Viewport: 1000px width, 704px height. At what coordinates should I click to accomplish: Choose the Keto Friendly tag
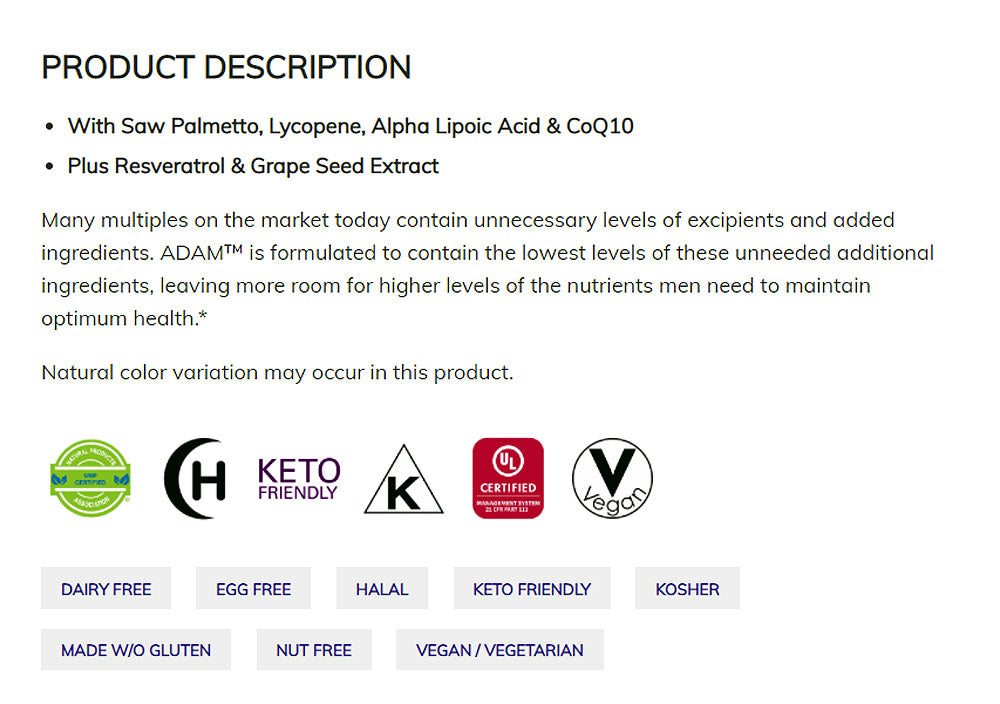(x=532, y=589)
